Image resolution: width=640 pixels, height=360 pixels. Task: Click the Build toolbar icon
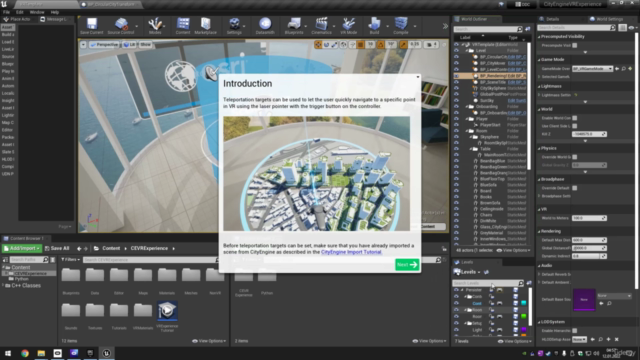374,26
